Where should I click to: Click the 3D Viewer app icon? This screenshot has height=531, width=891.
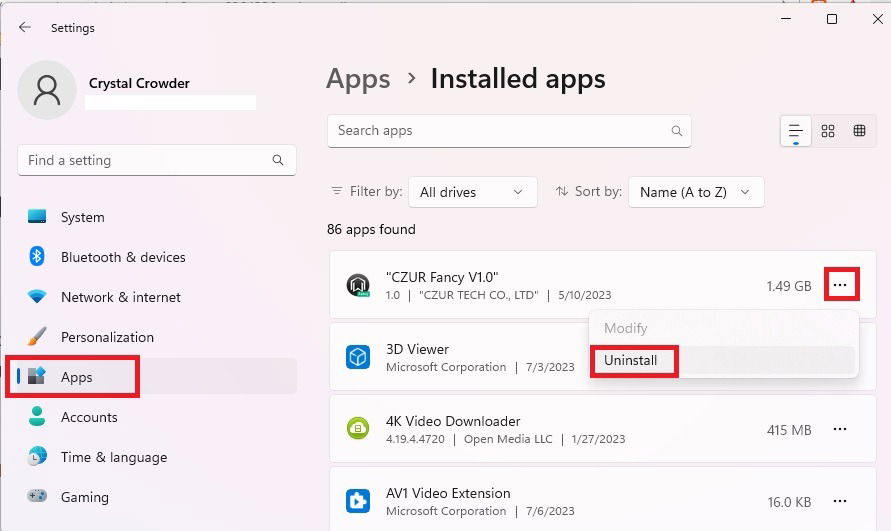click(358, 357)
